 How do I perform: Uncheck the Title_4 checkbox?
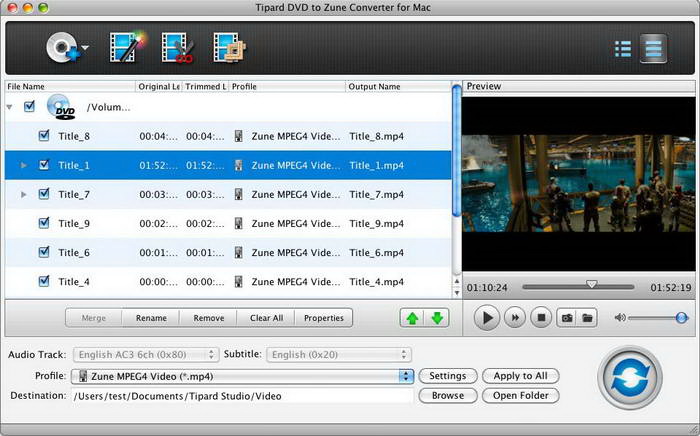[x=44, y=282]
